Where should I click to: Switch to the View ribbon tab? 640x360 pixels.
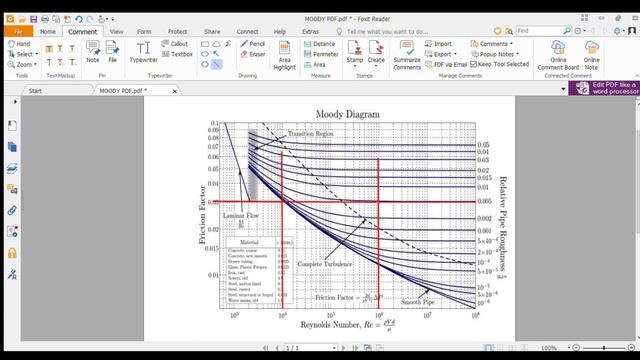pyautogui.click(x=116, y=31)
